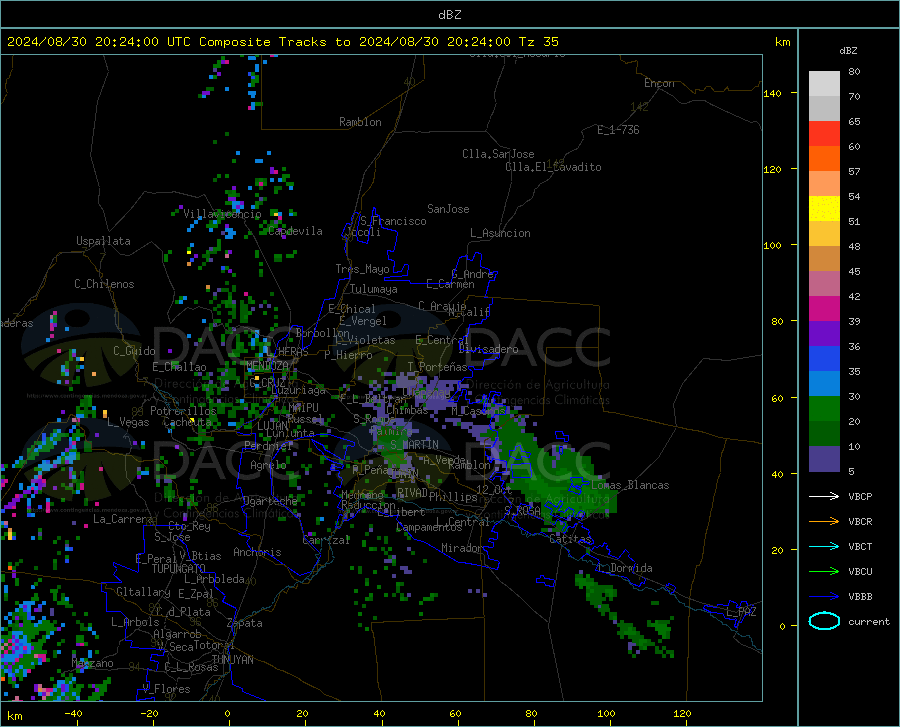Click the TUPUNGATO label on map

click(x=179, y=569)
